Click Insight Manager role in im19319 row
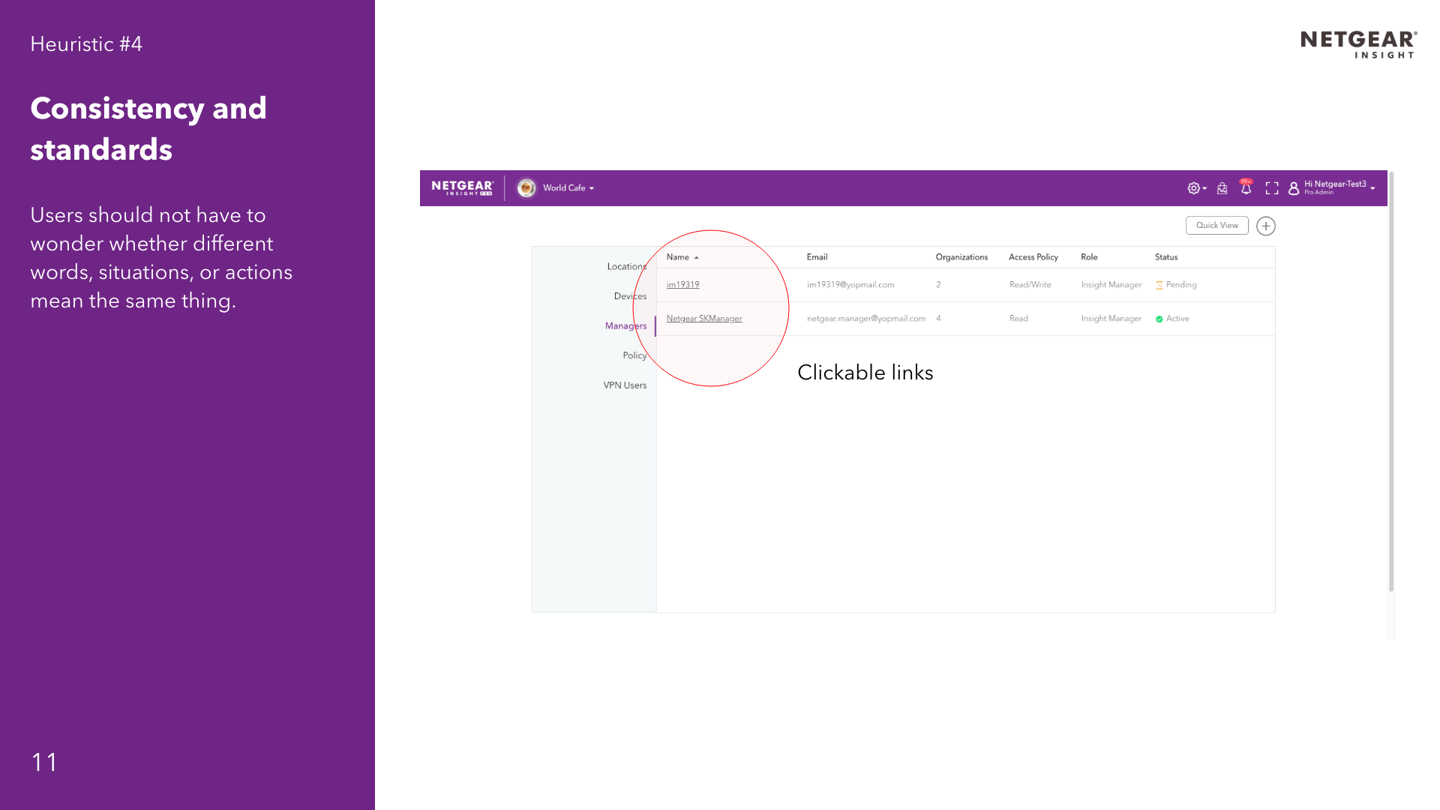Screen dimensions: 1440x810 click(1111, 285)
